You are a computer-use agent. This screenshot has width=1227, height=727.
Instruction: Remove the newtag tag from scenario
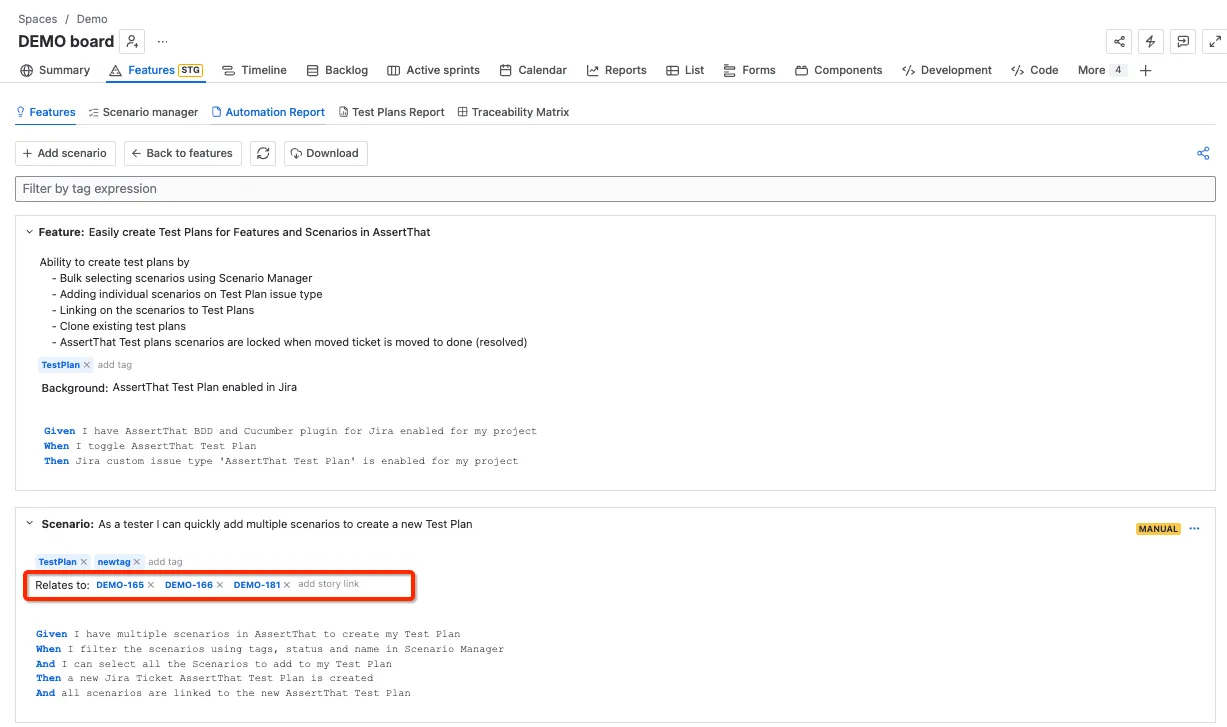137,562
